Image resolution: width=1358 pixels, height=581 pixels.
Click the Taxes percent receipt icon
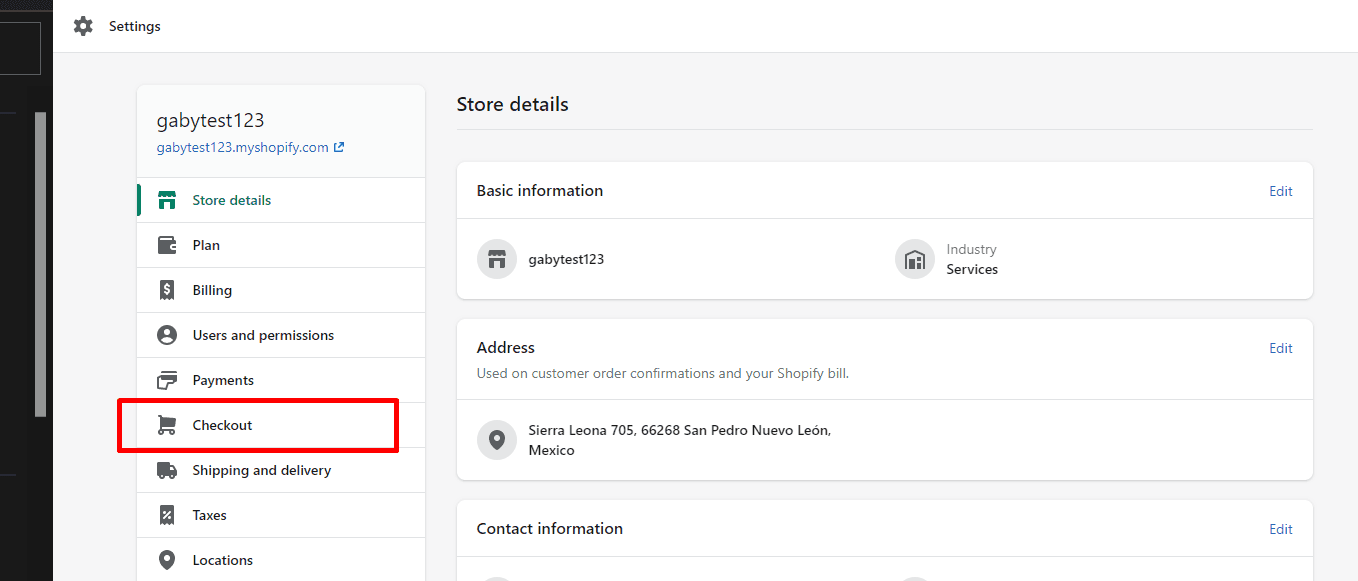pos(167,515)
